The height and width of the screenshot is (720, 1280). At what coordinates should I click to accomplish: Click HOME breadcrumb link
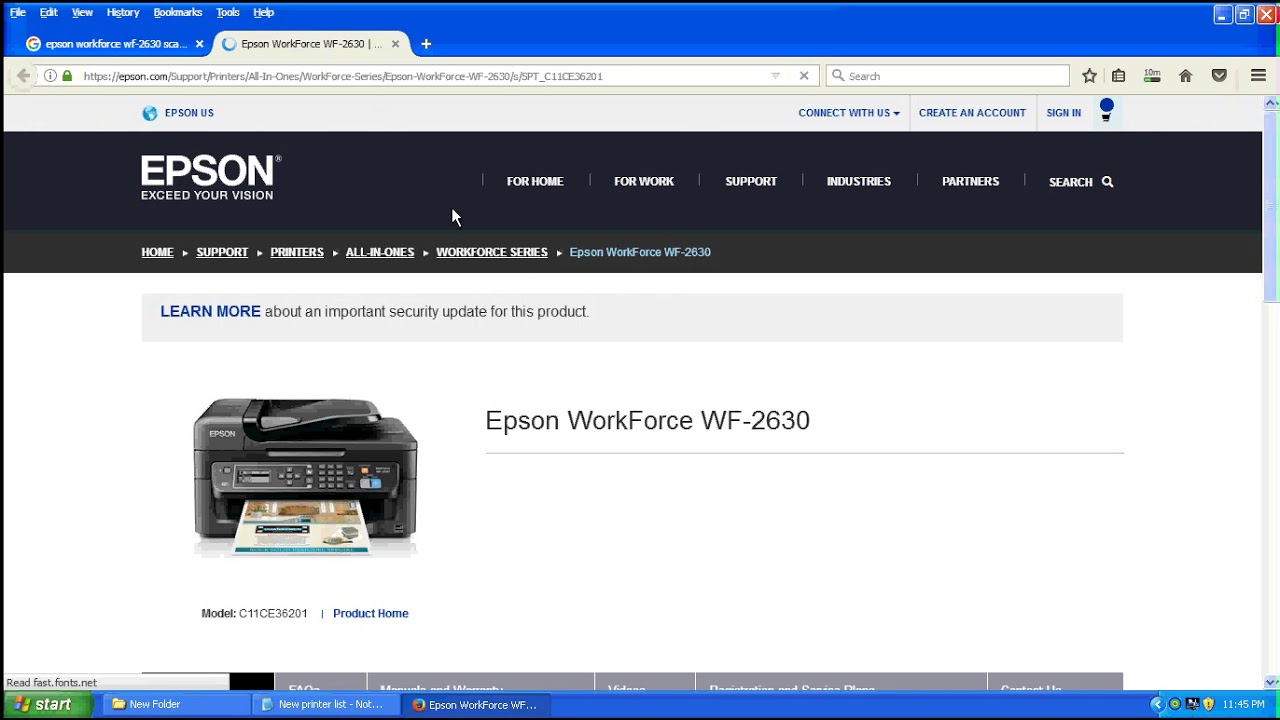tap(157, 252)
